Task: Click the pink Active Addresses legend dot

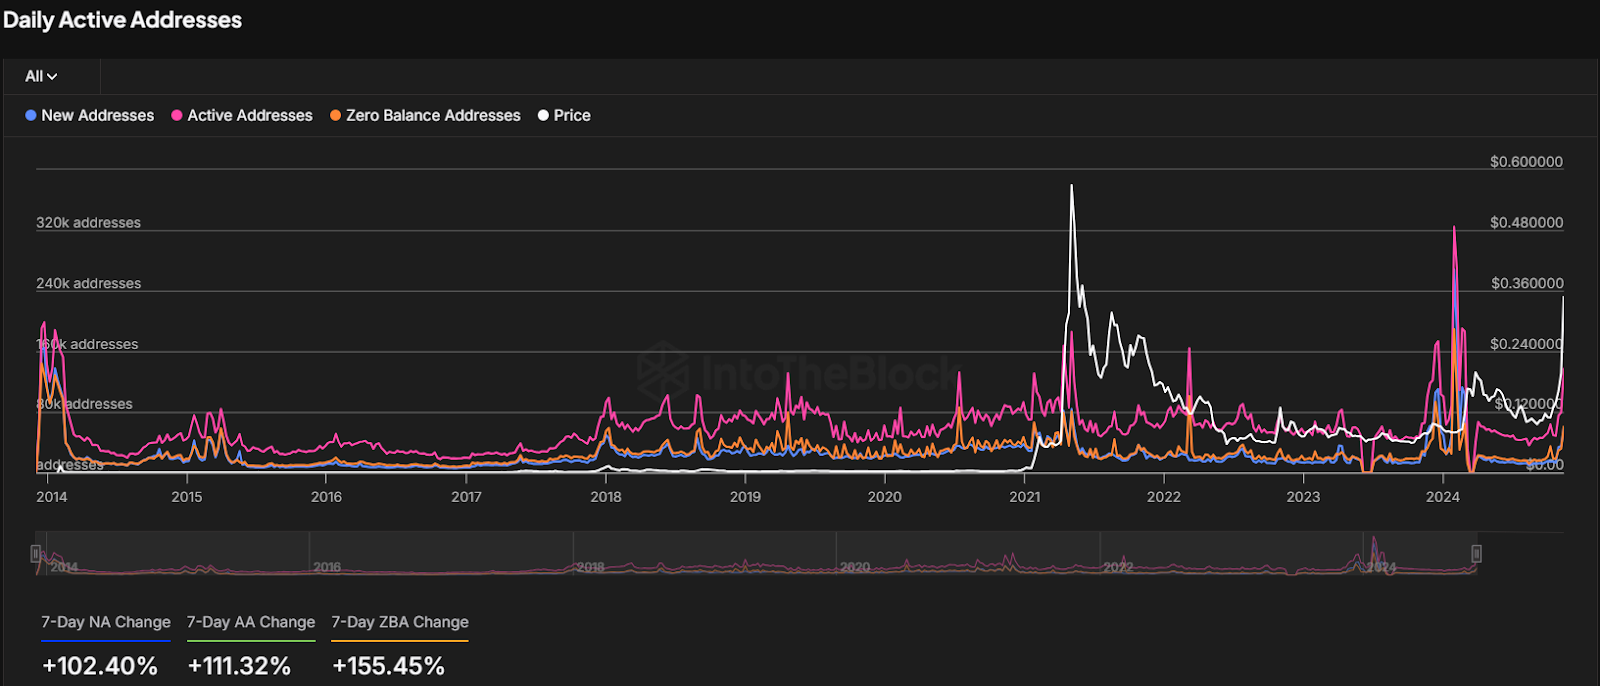Action: [177, 116]
